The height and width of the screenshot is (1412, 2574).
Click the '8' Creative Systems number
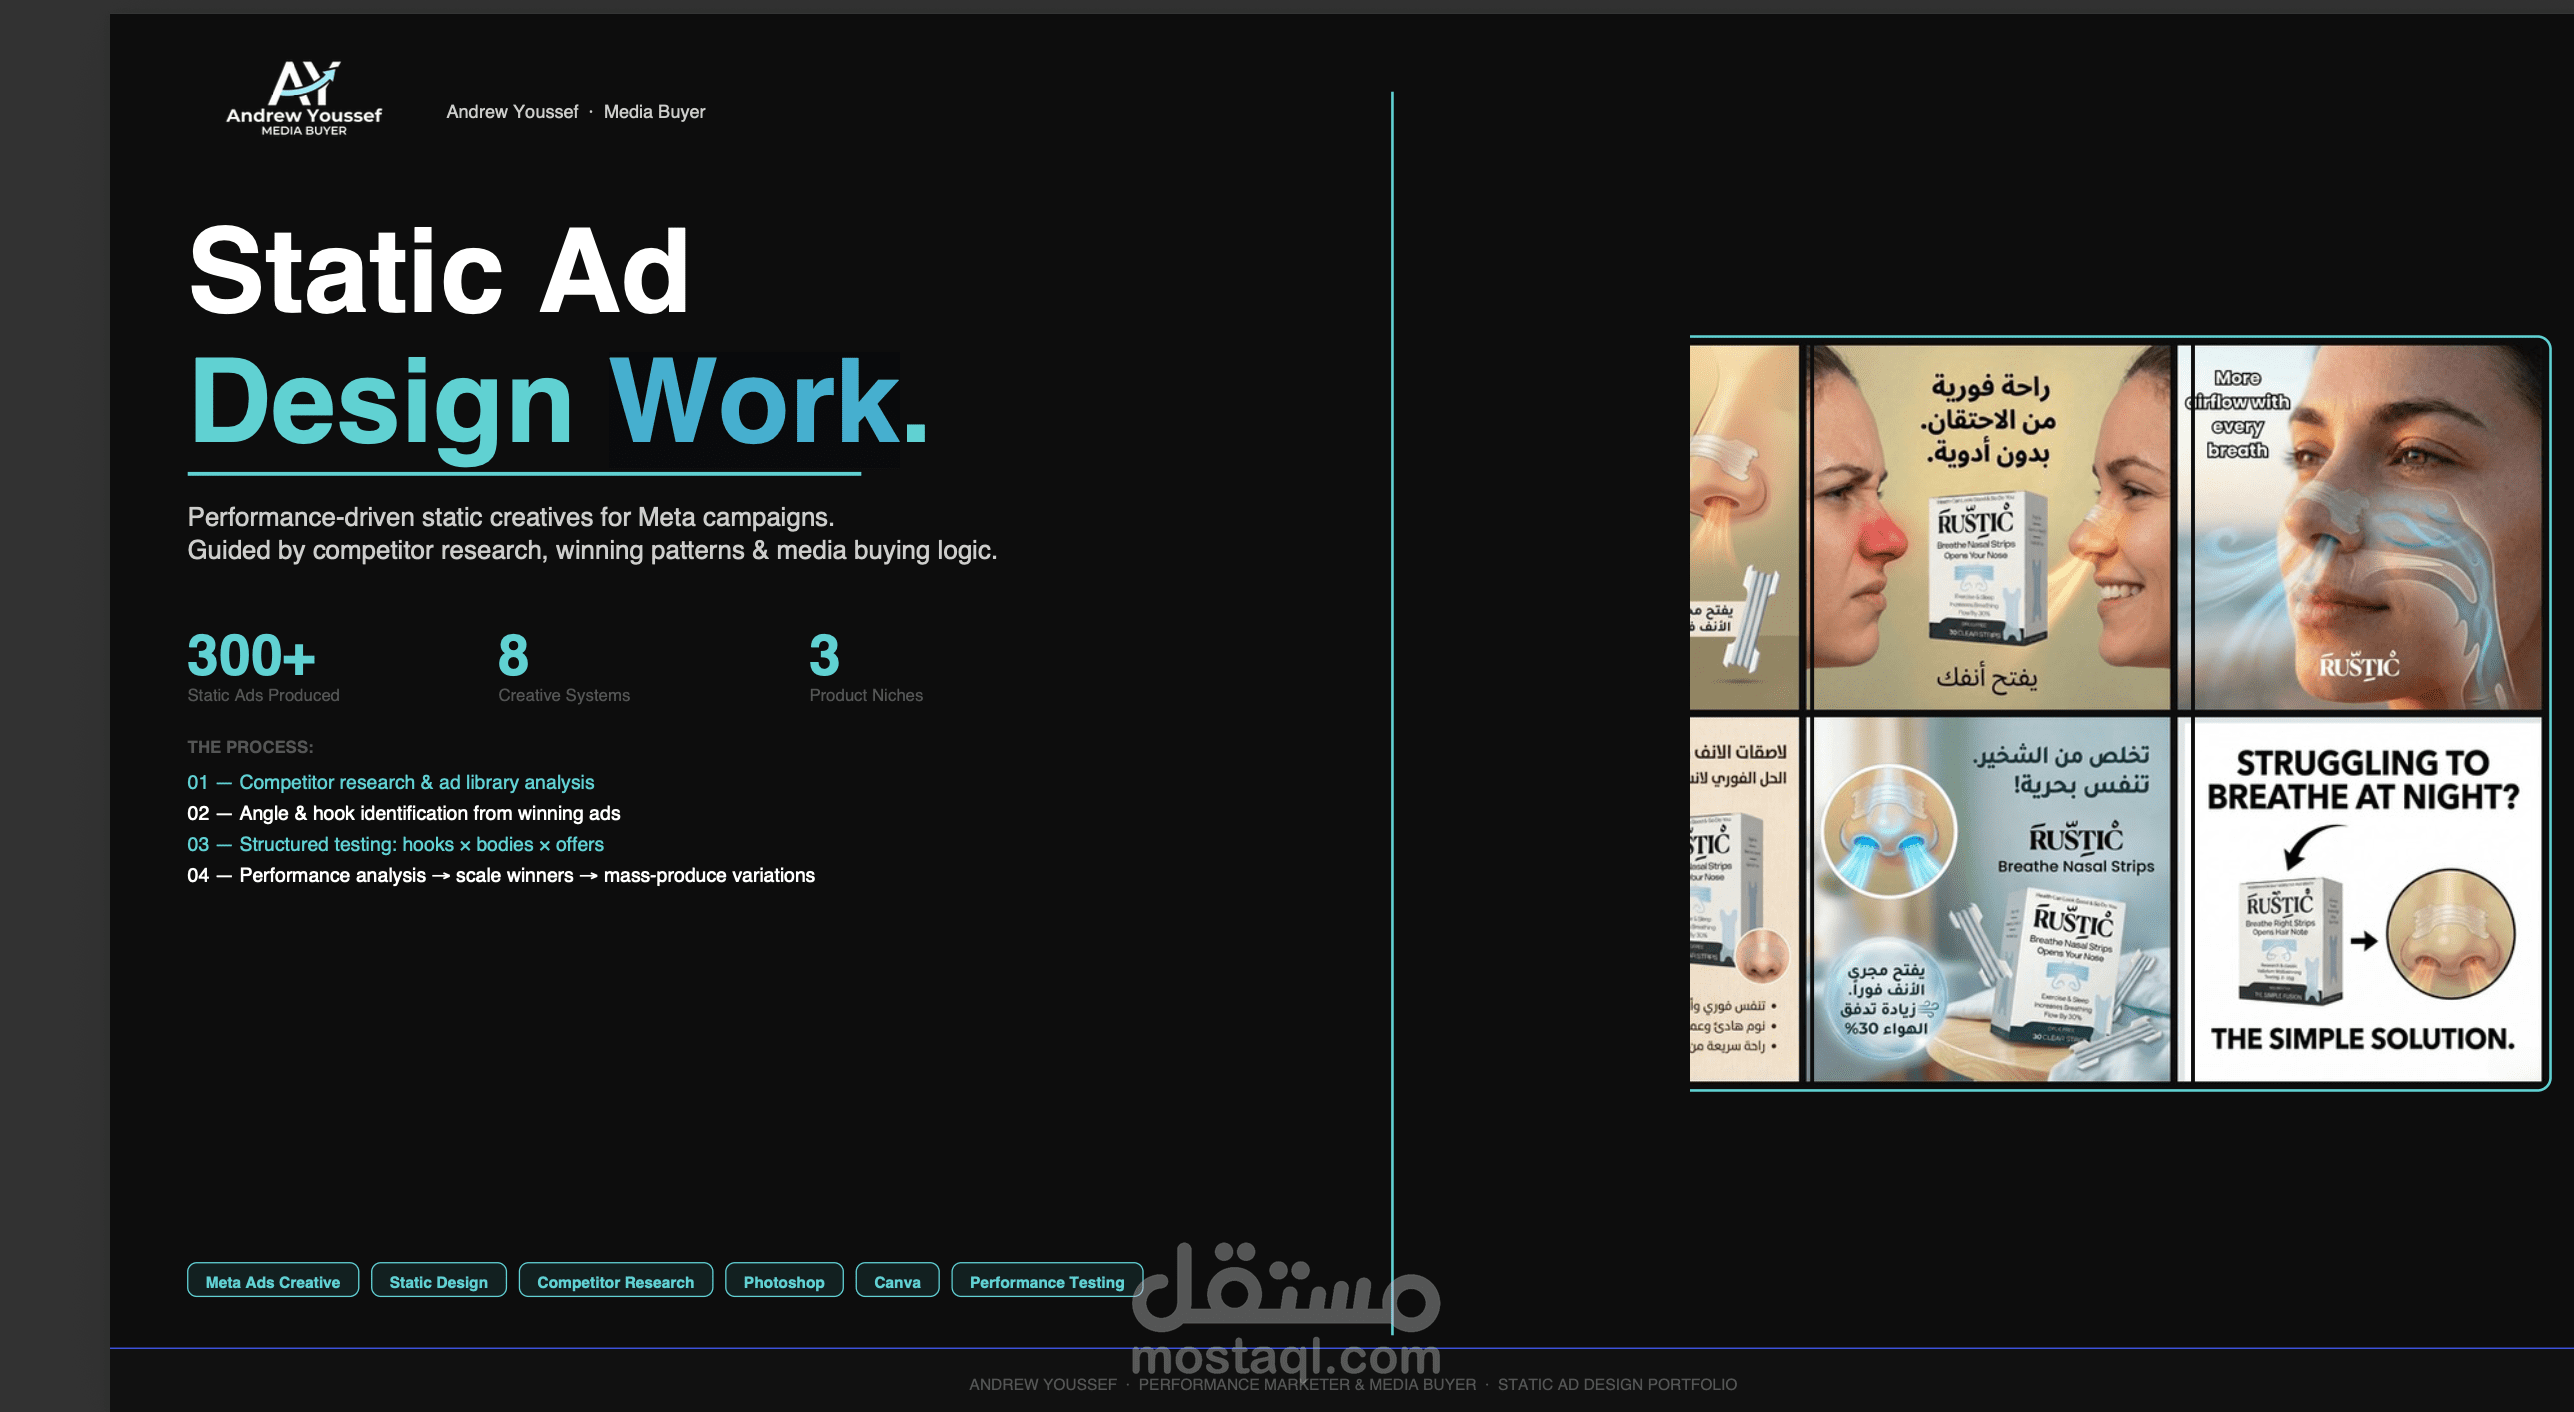click(x=513, y=656)
